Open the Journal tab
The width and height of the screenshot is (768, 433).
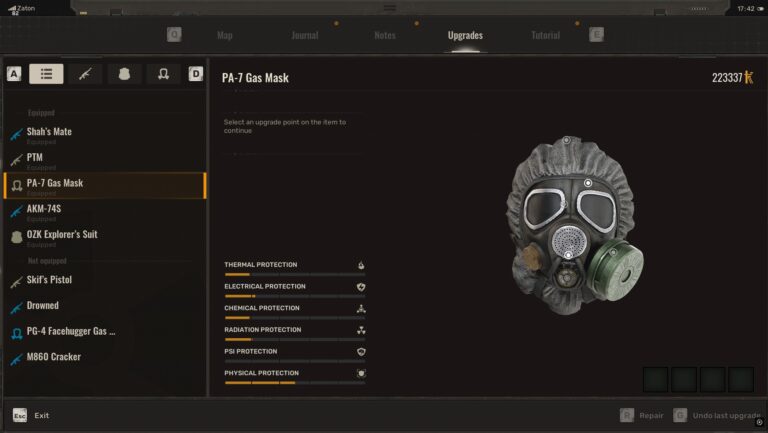(305, 35)
